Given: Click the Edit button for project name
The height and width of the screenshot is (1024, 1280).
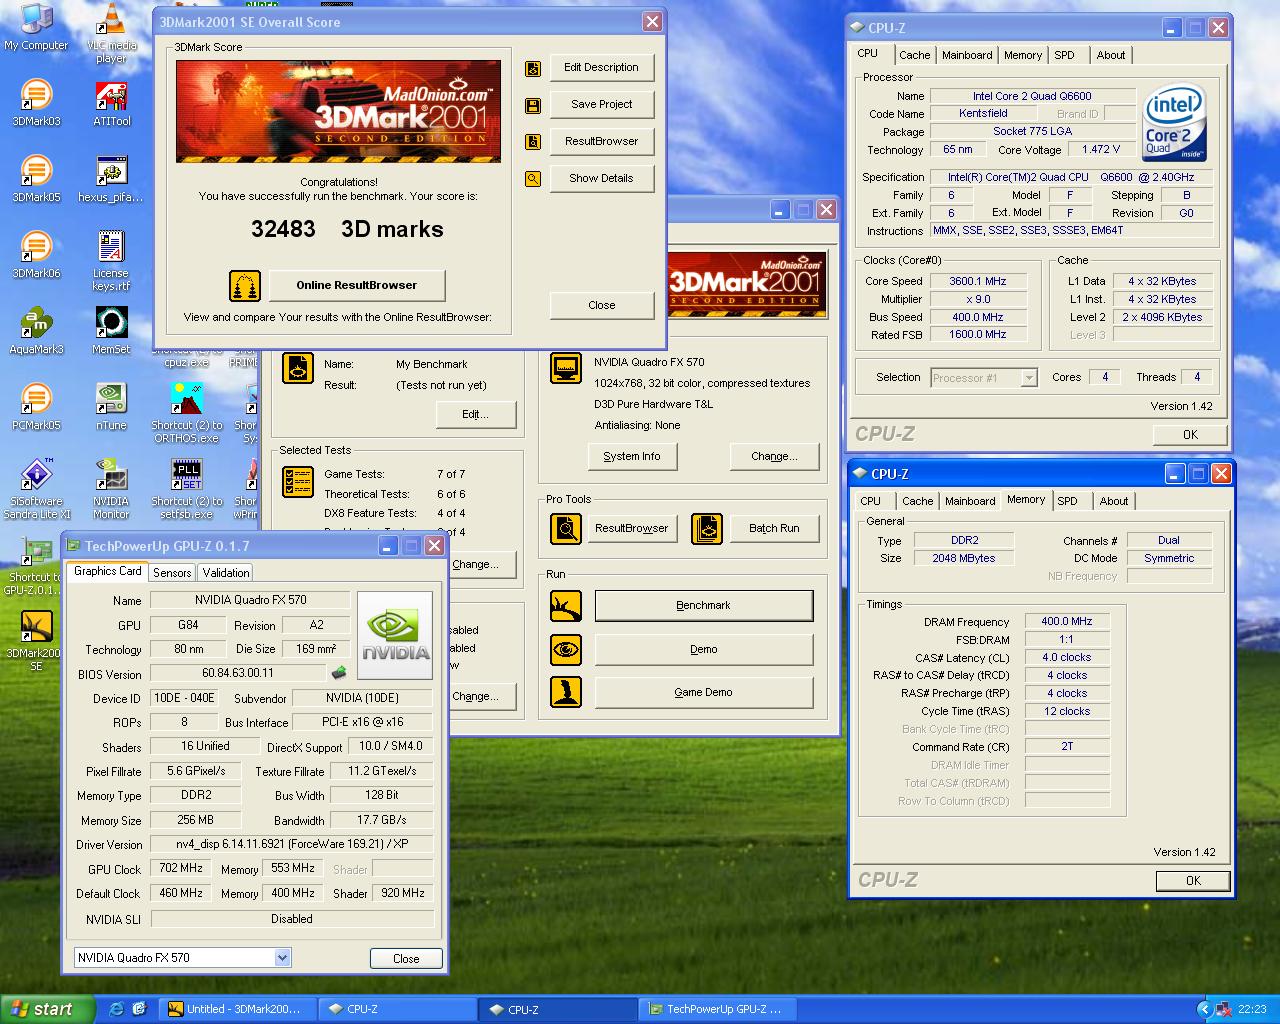Looking at the screenshot, I should tap(474, 414).
